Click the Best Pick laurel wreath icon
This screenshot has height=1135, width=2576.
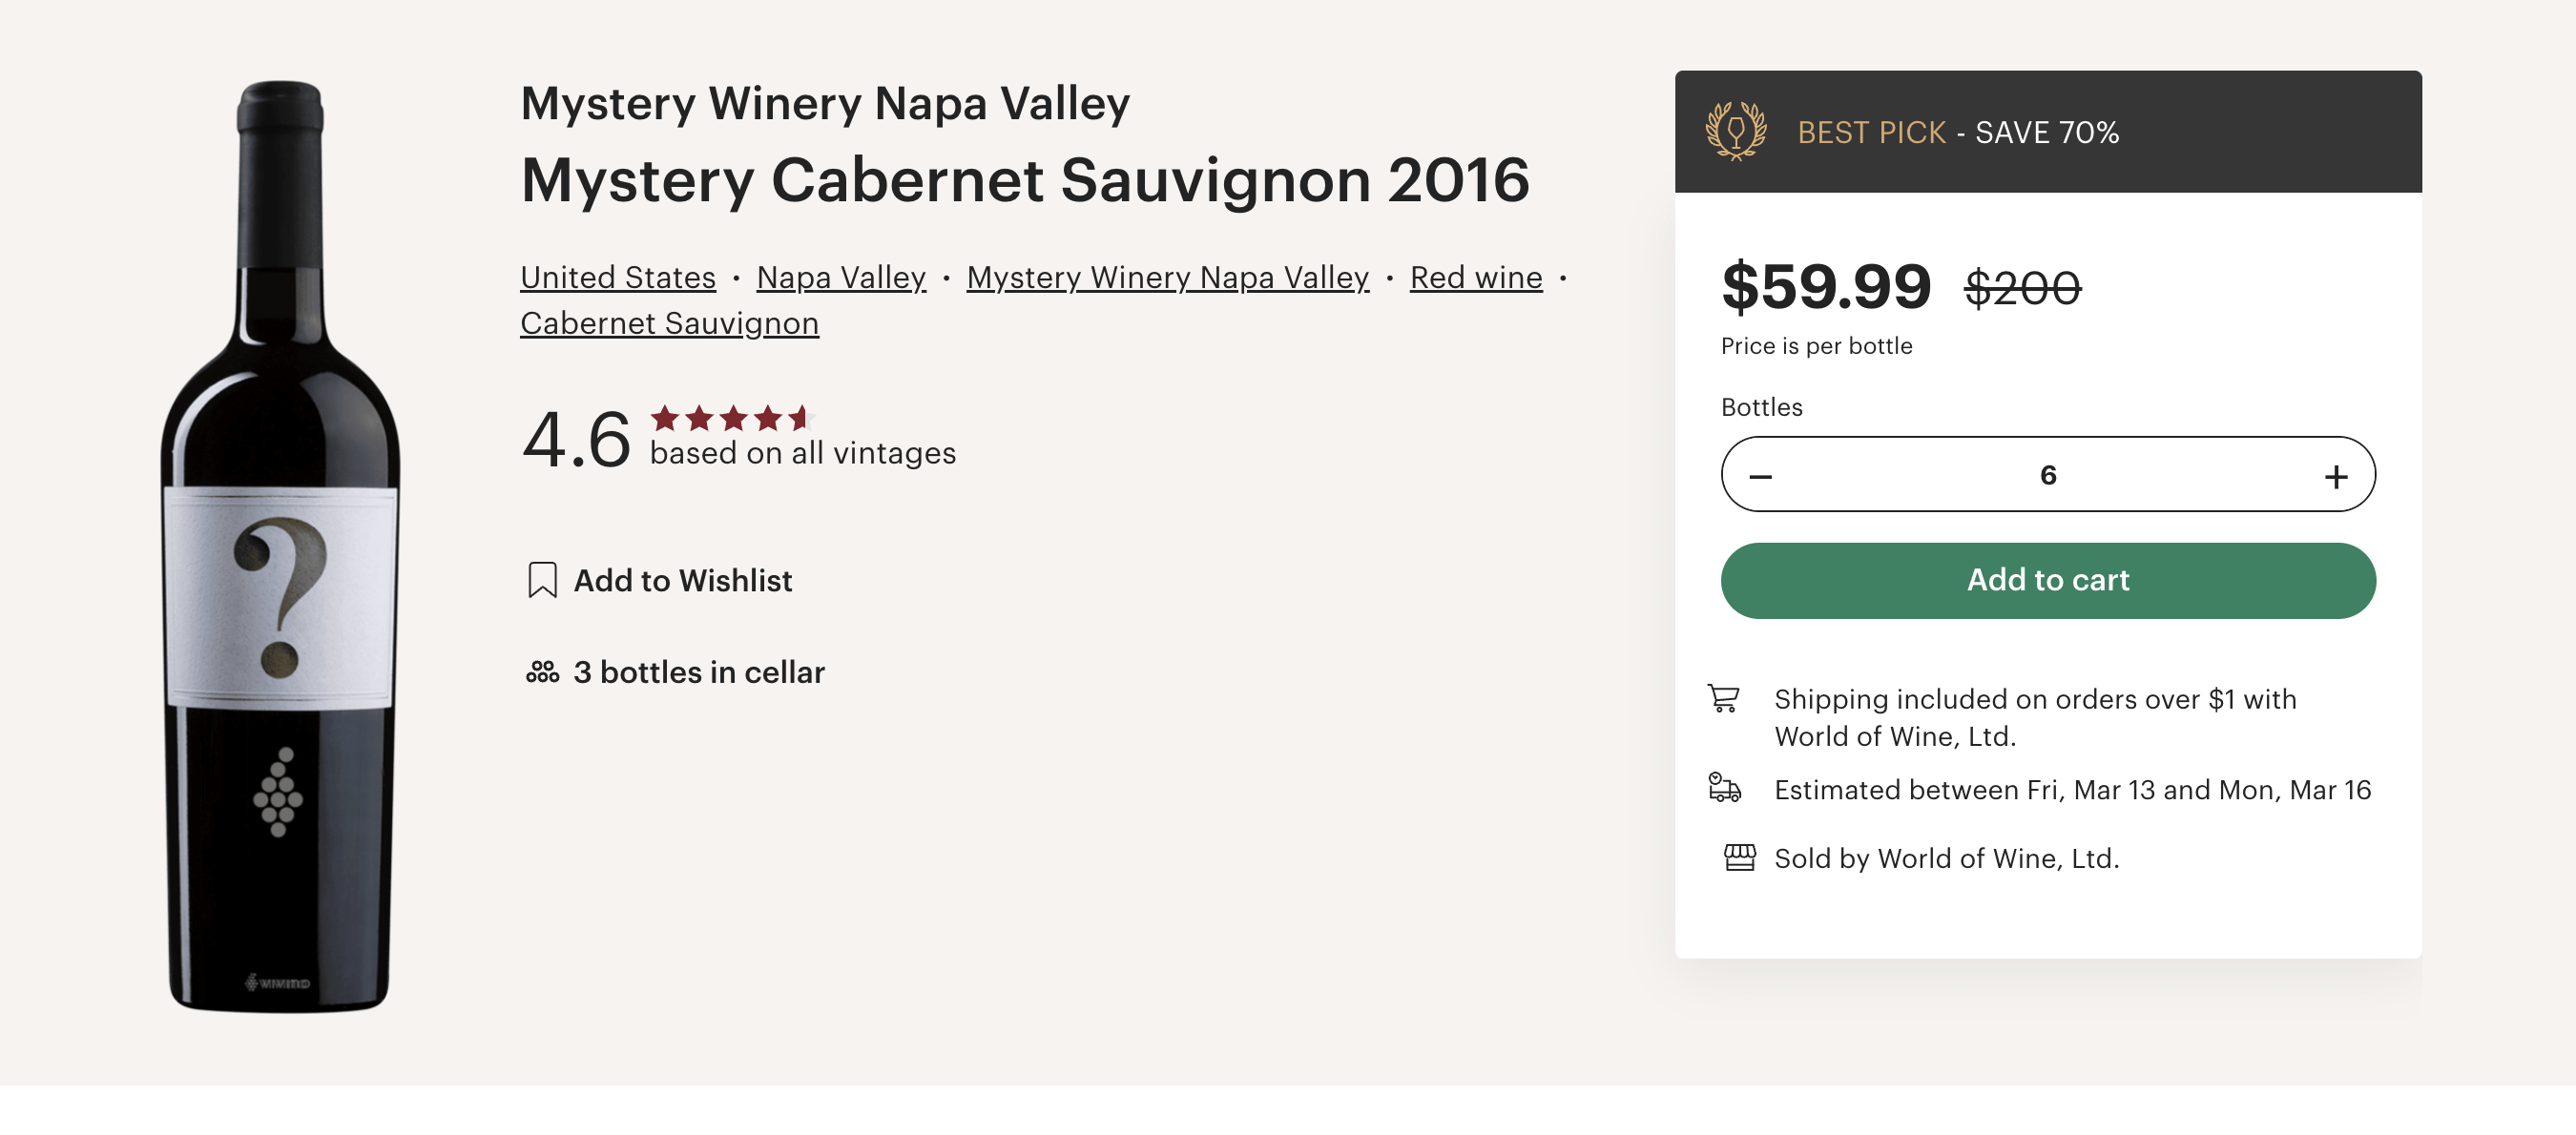pyautogui.click(x=1735, y=131)
